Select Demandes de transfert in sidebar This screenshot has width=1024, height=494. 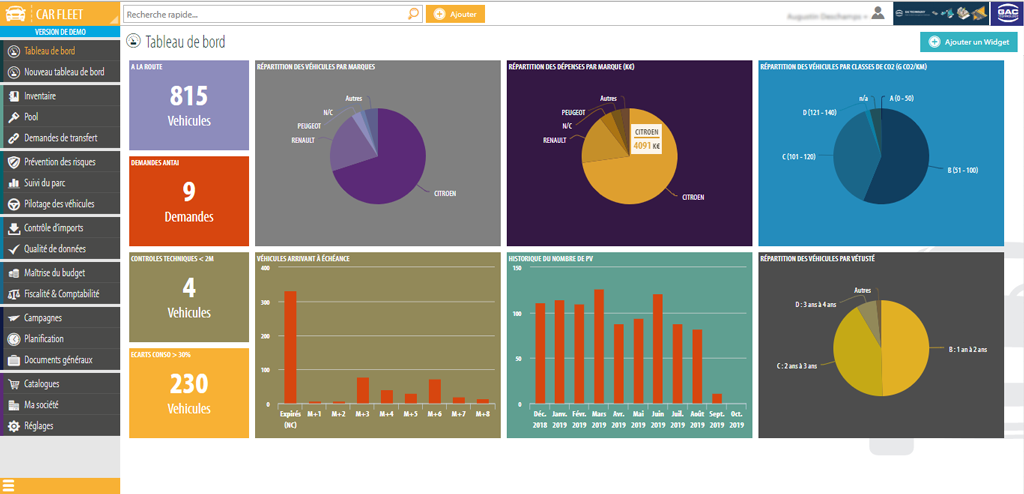[60, 138]
